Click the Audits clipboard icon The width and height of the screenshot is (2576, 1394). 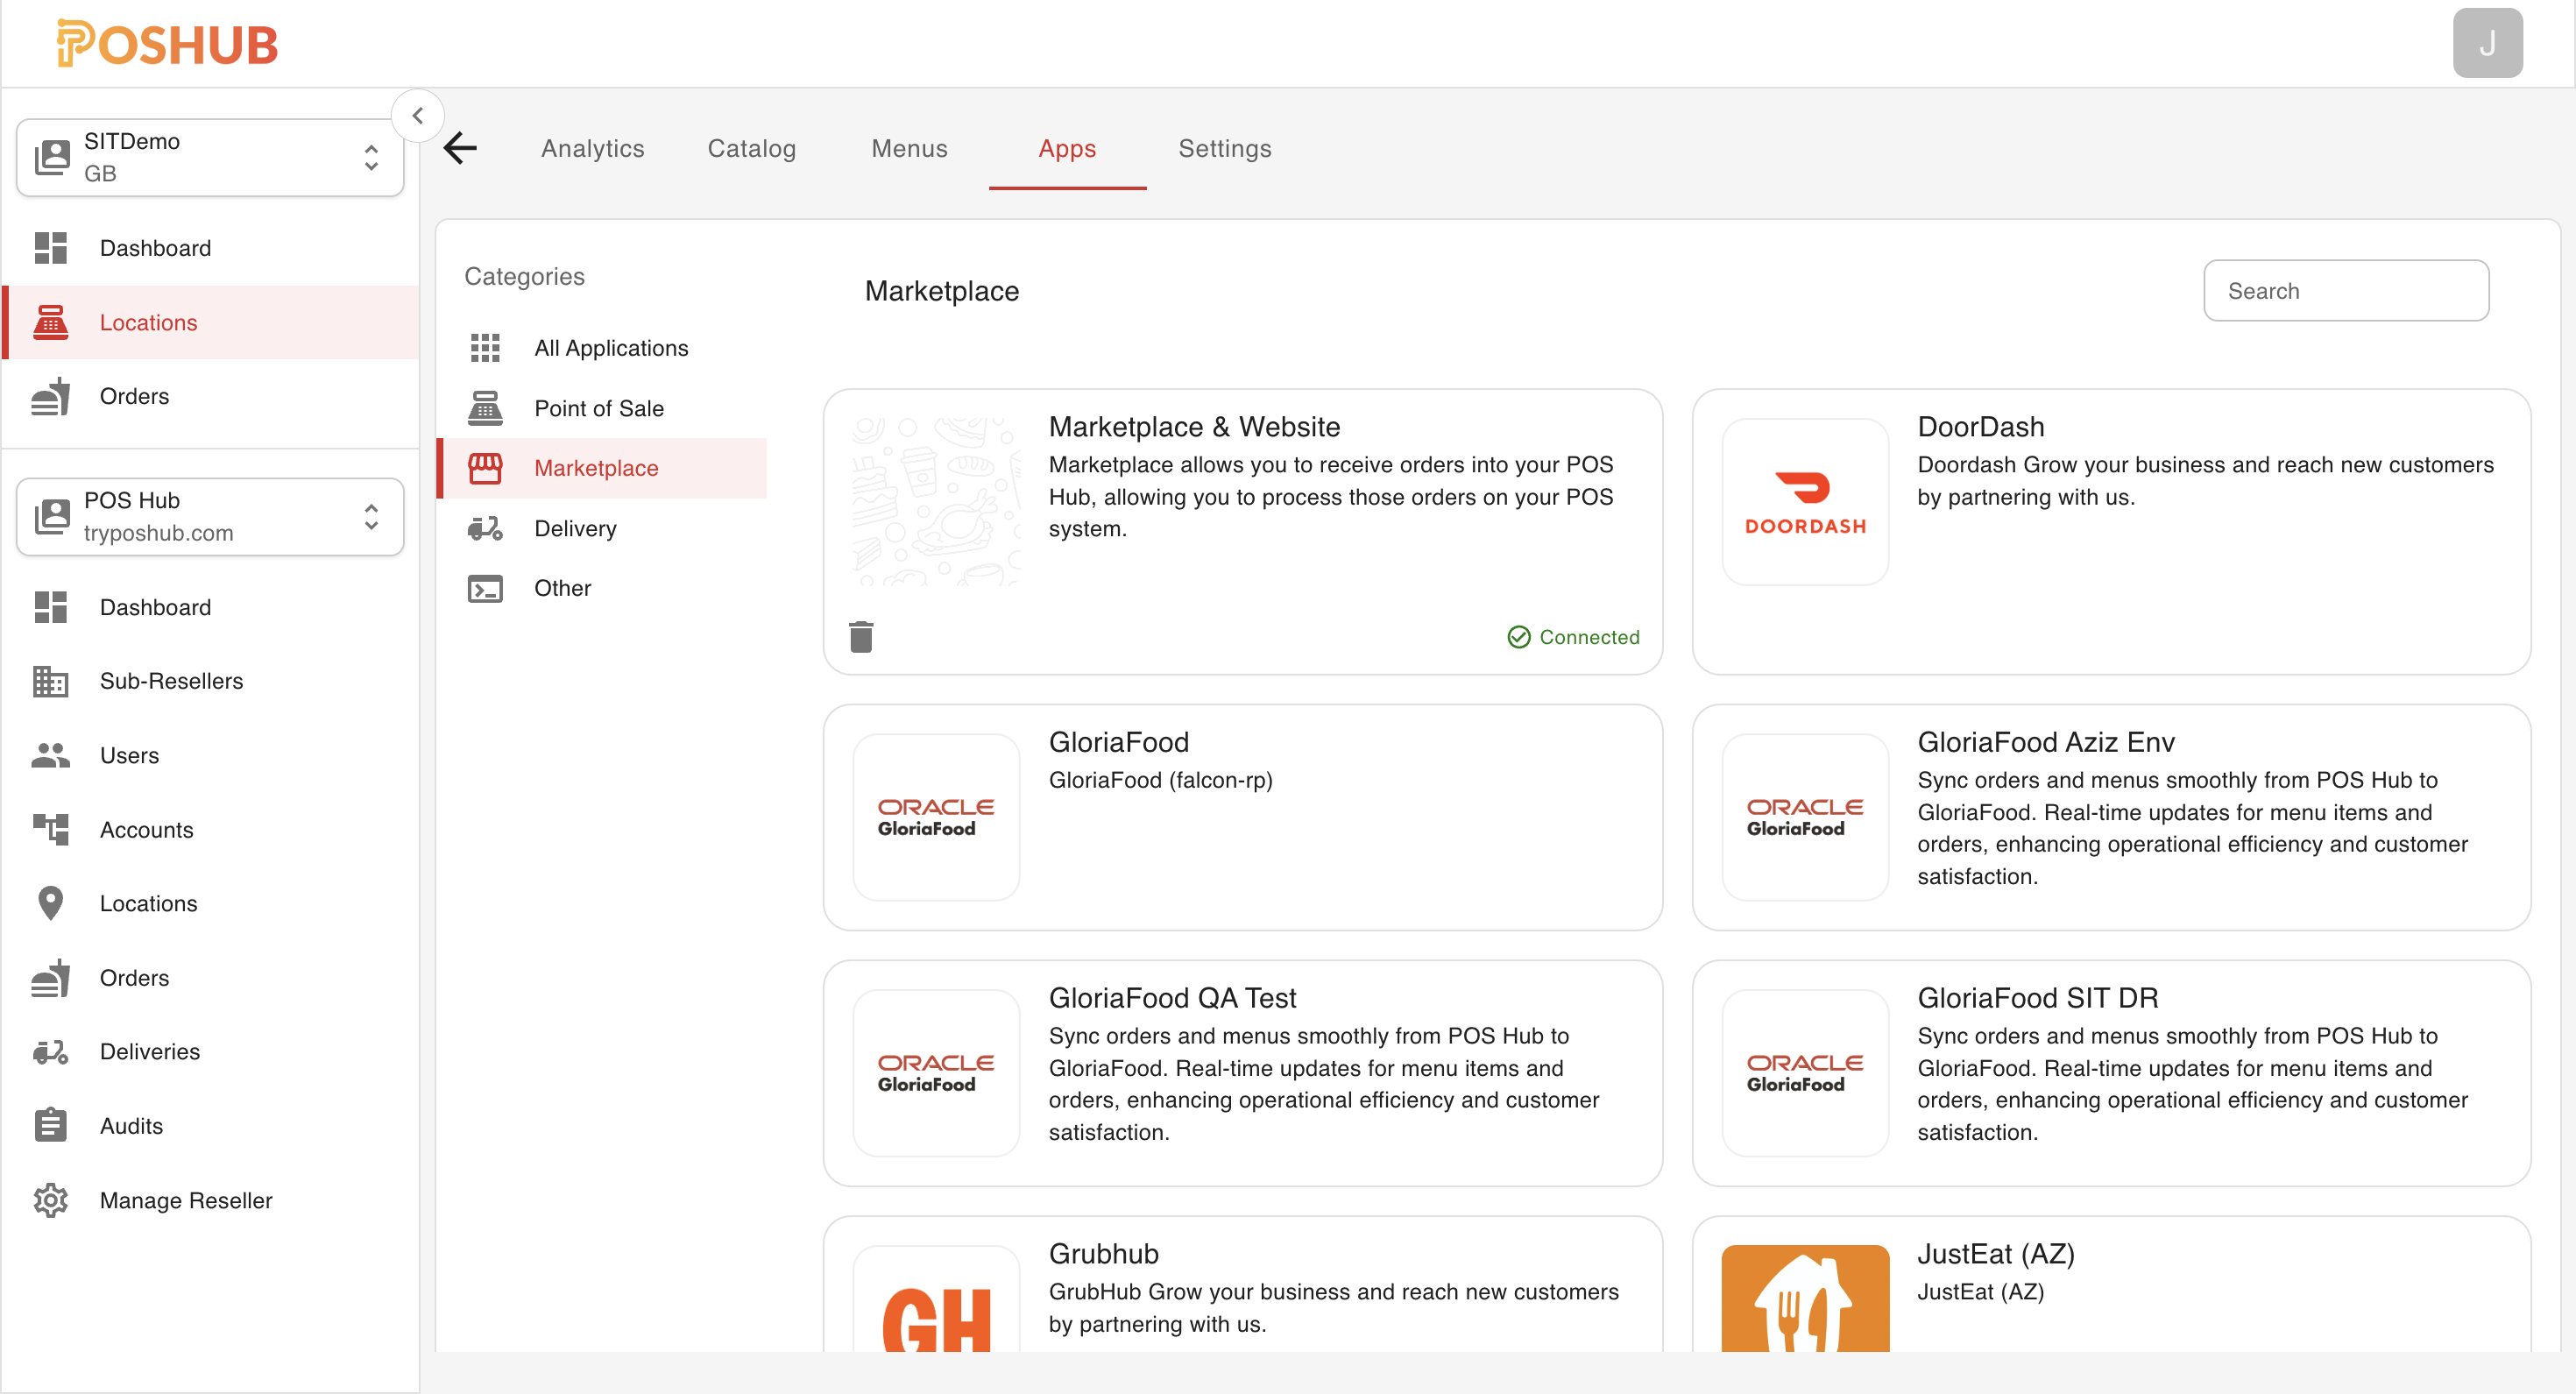(51, 1124)
